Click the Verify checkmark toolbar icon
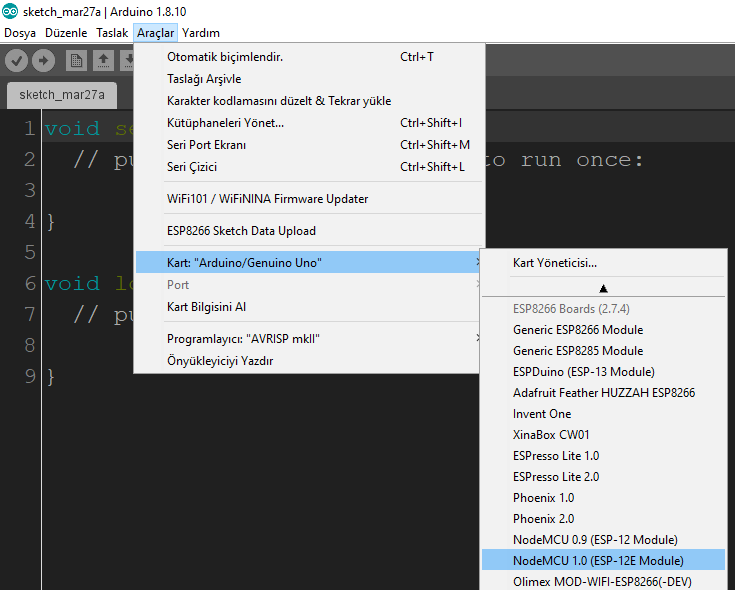 pos(16,61)
